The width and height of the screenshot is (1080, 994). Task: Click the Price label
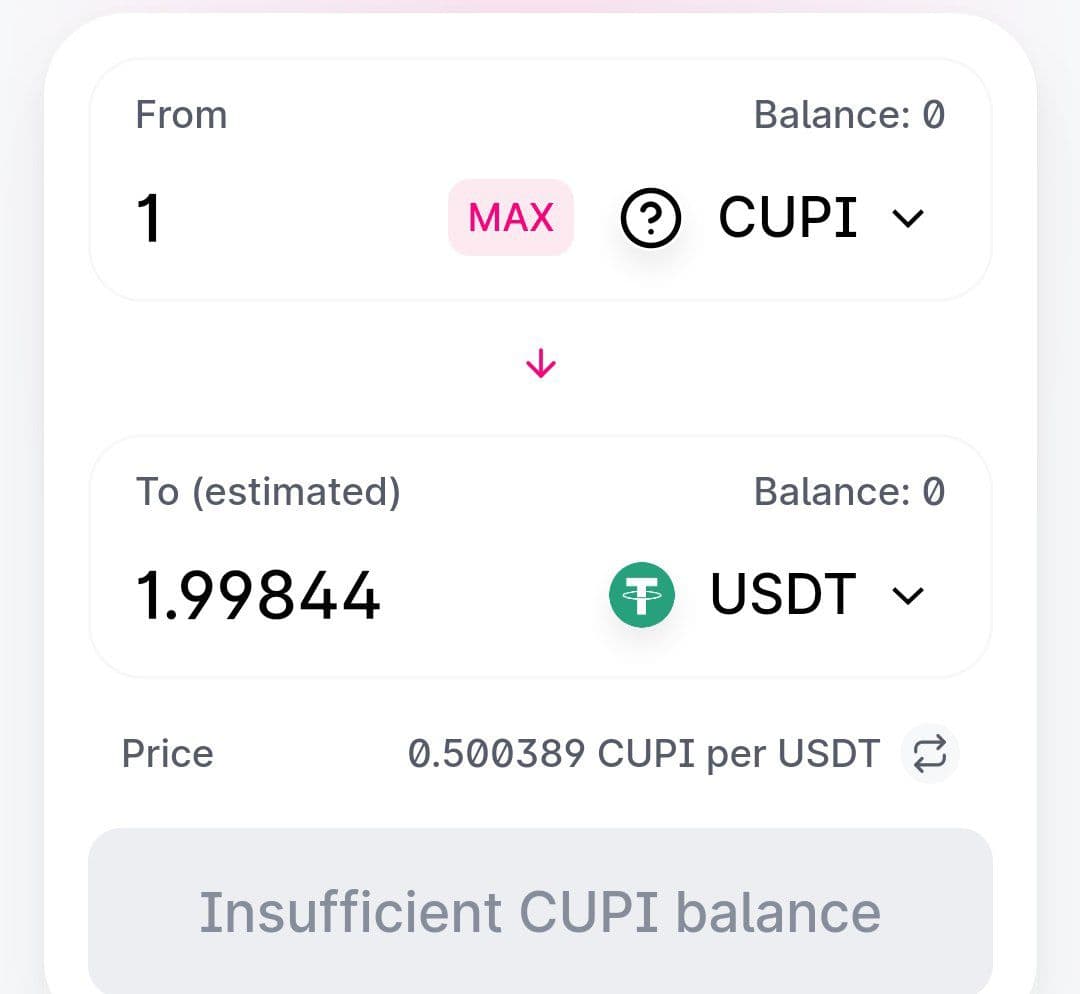coord(167,754)
